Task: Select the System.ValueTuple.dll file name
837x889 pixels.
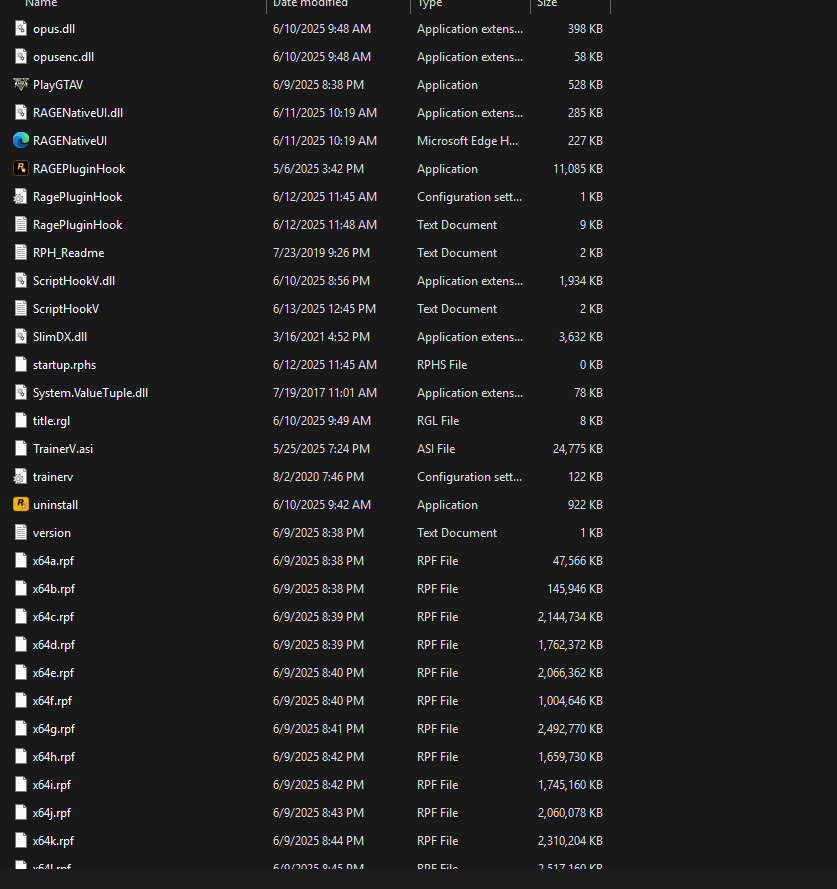Action: [90, 393]
